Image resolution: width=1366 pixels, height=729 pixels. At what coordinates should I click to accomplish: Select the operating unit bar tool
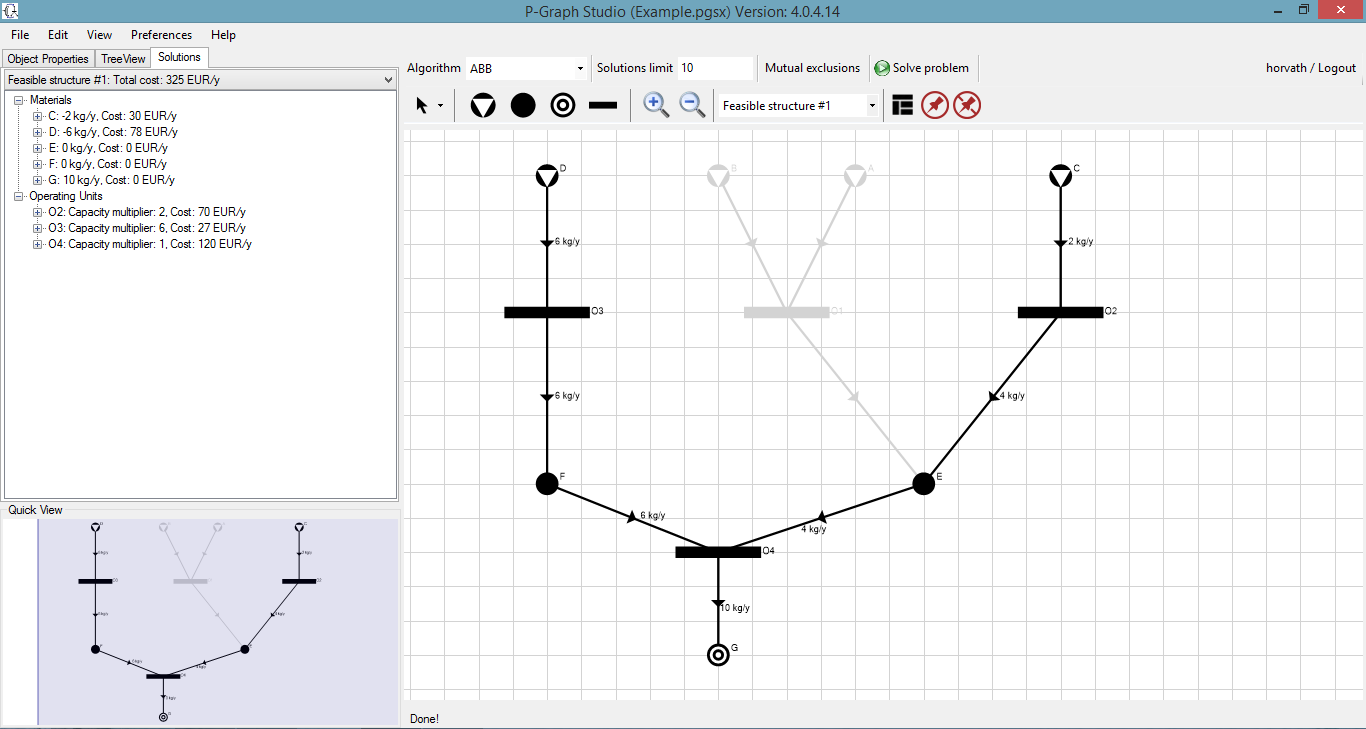(x=603, y=105)
